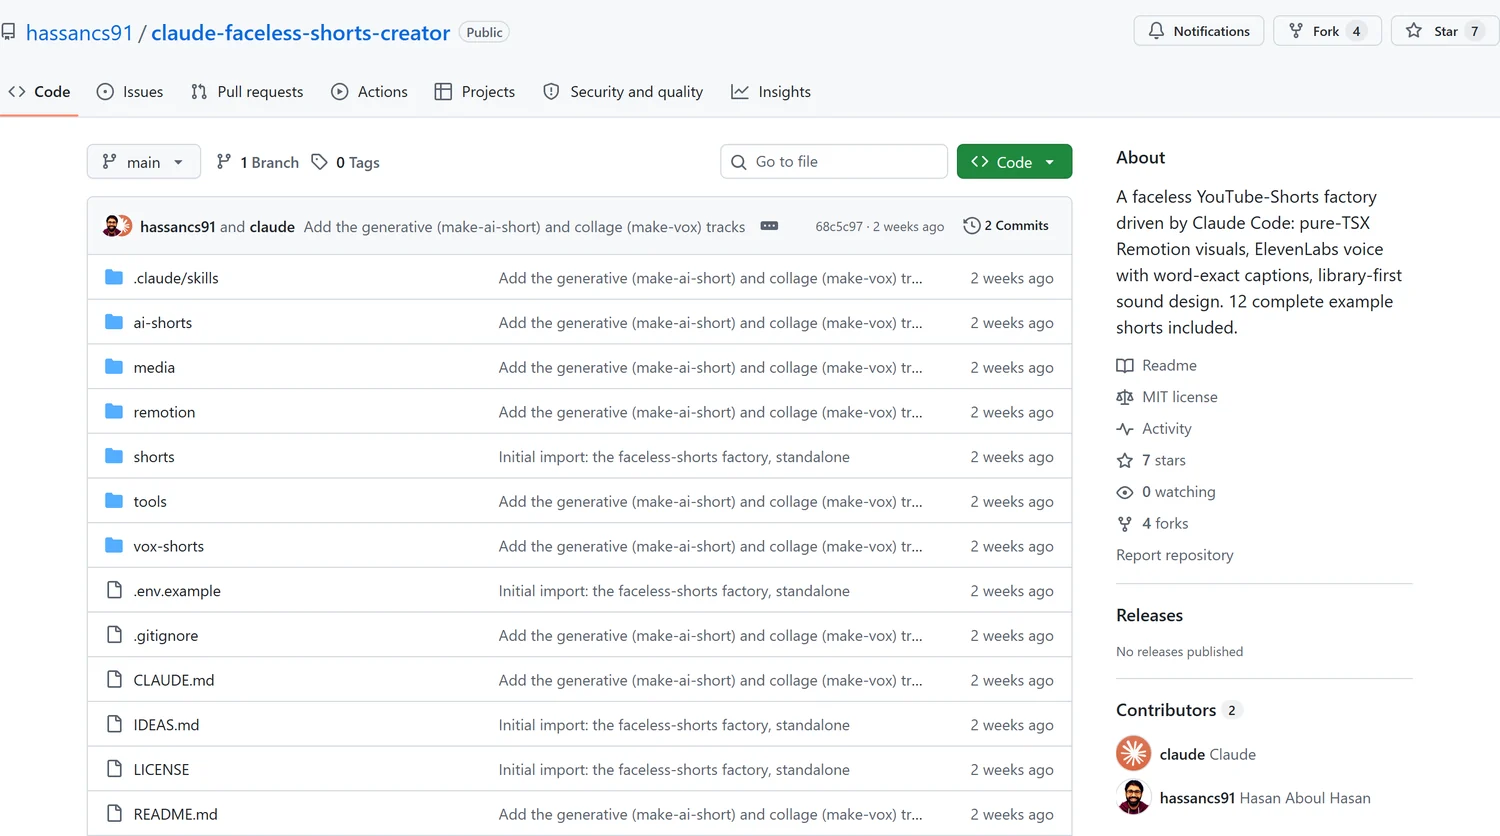Expand the commit message ellipsis button

click(769, 226)
